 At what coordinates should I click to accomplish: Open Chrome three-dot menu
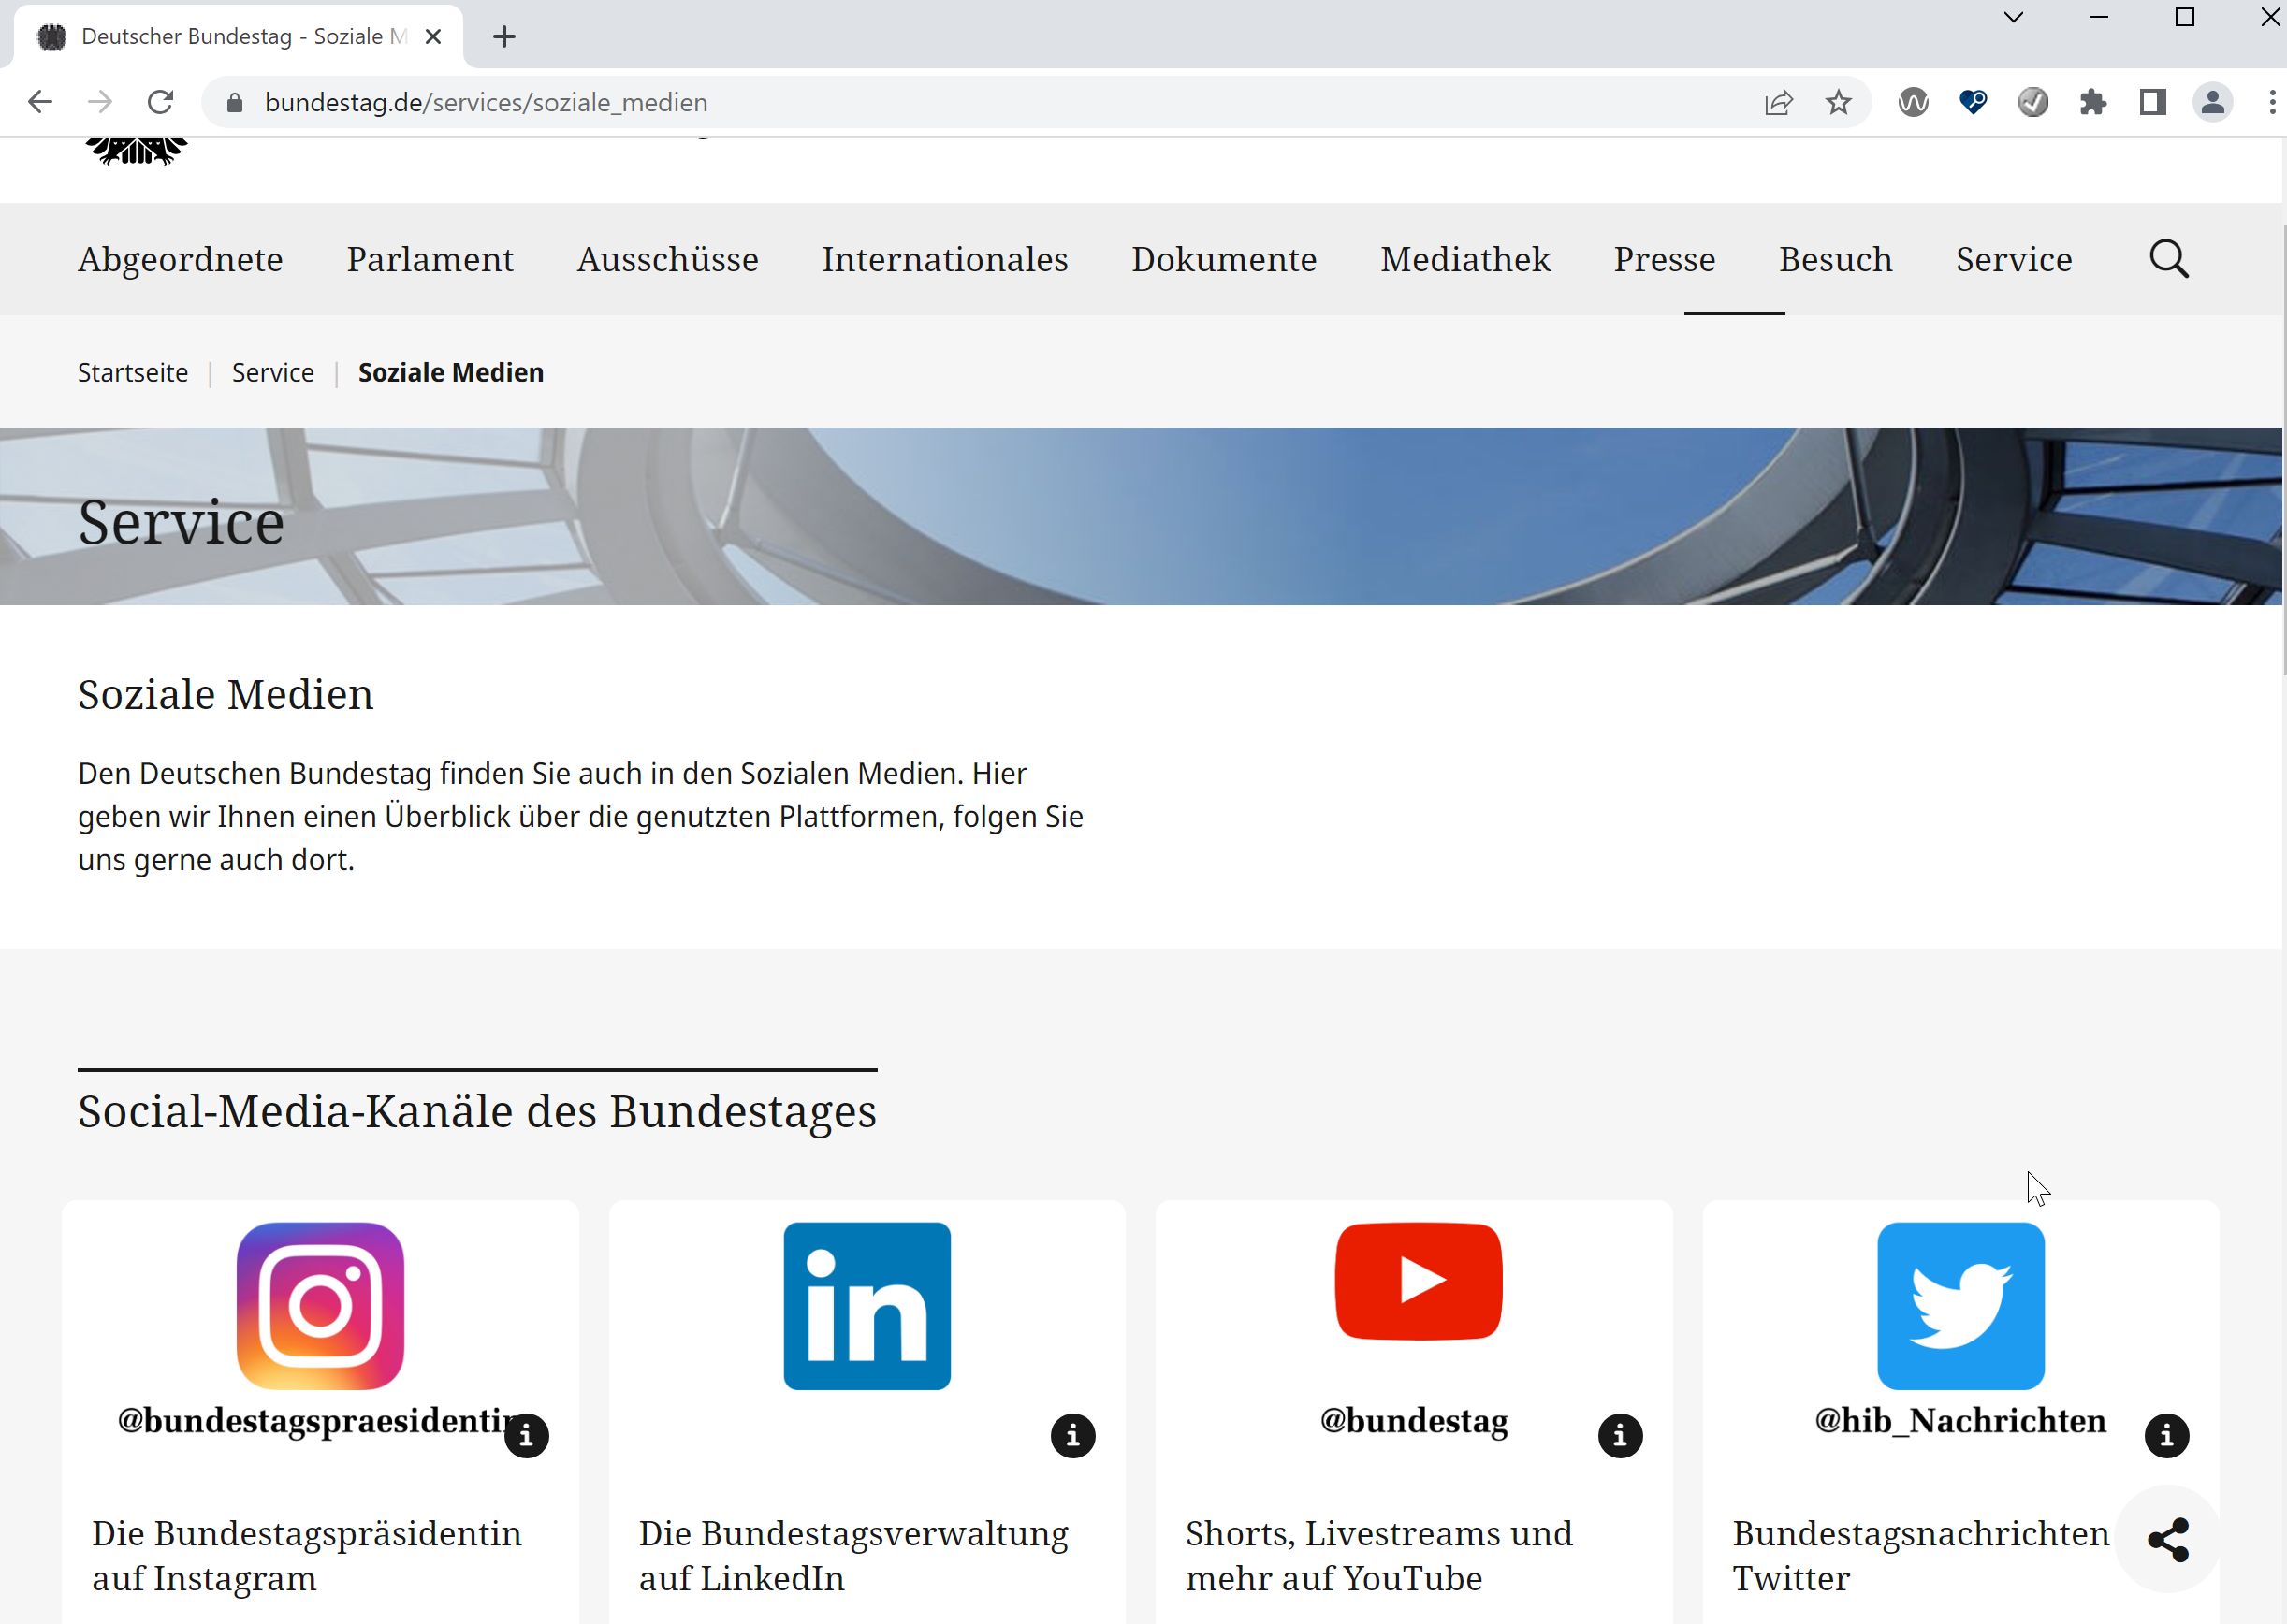tap(2271, 102)
